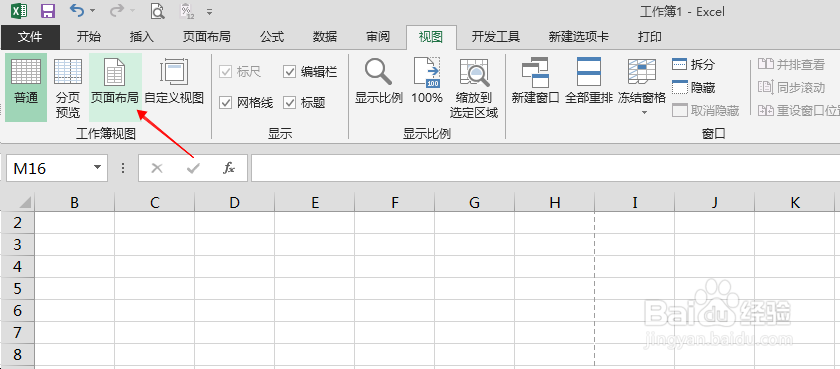Screen dimensions: 840x369
Task: Click cell D4 in the worksheet
Action: tap(234, 266)
